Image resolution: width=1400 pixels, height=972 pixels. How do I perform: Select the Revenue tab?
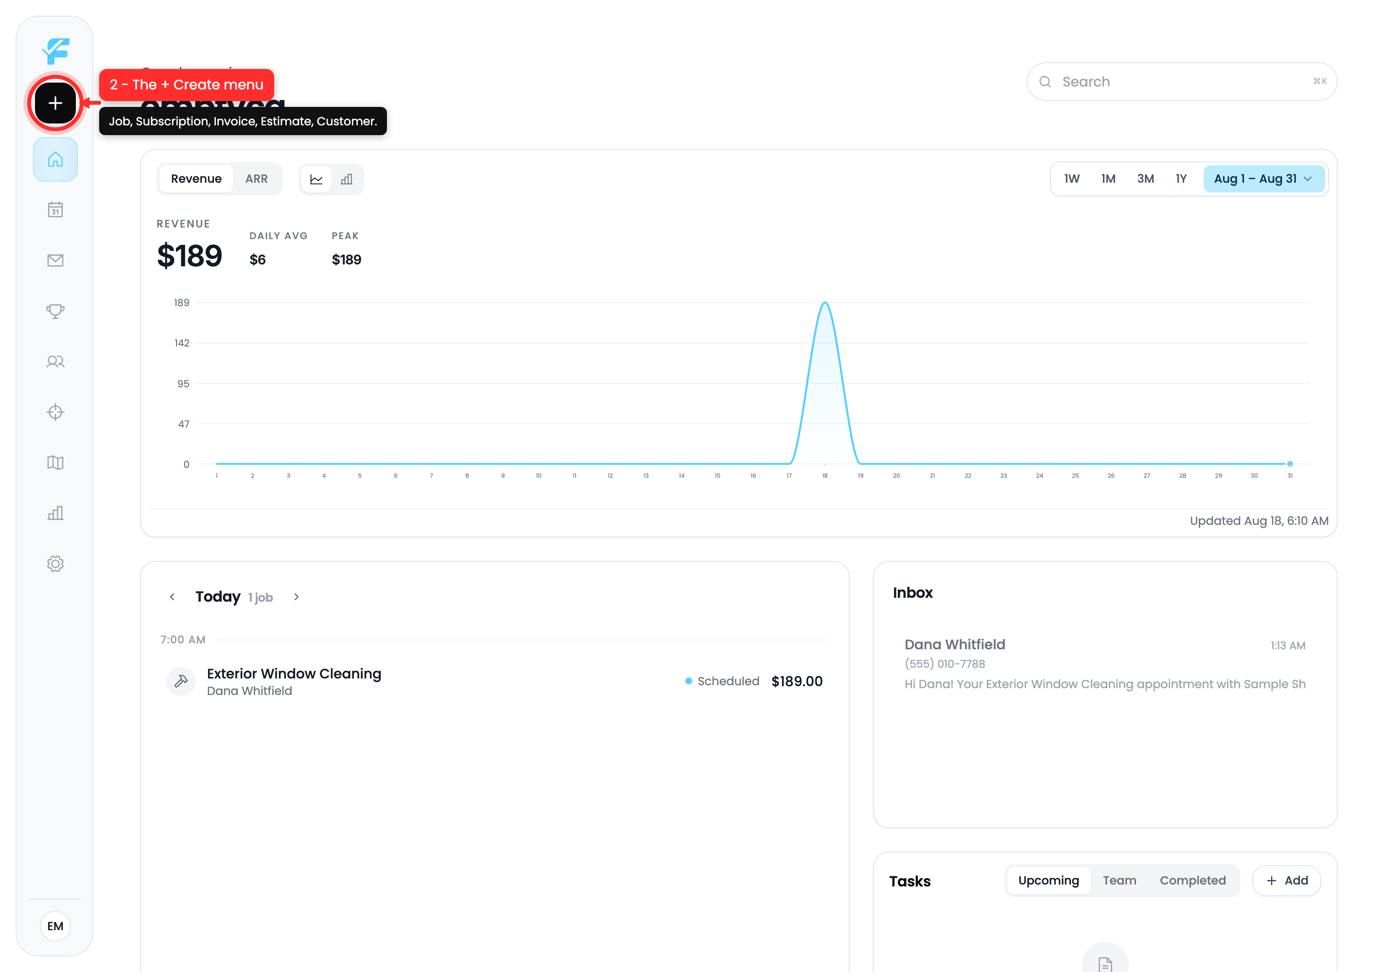pyautogui.click(x=196, y=179)
